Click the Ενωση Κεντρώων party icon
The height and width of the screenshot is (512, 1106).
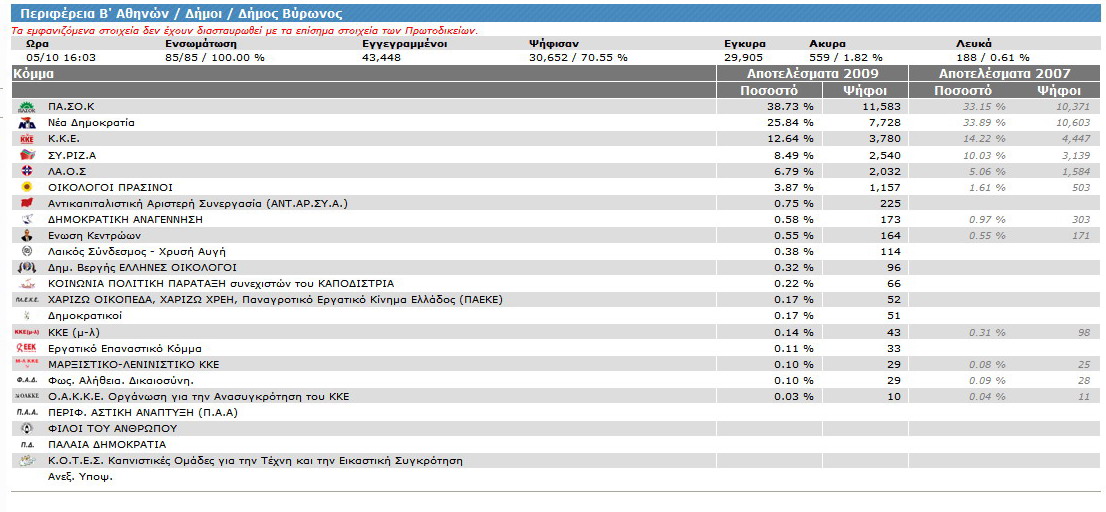(27, 235)
